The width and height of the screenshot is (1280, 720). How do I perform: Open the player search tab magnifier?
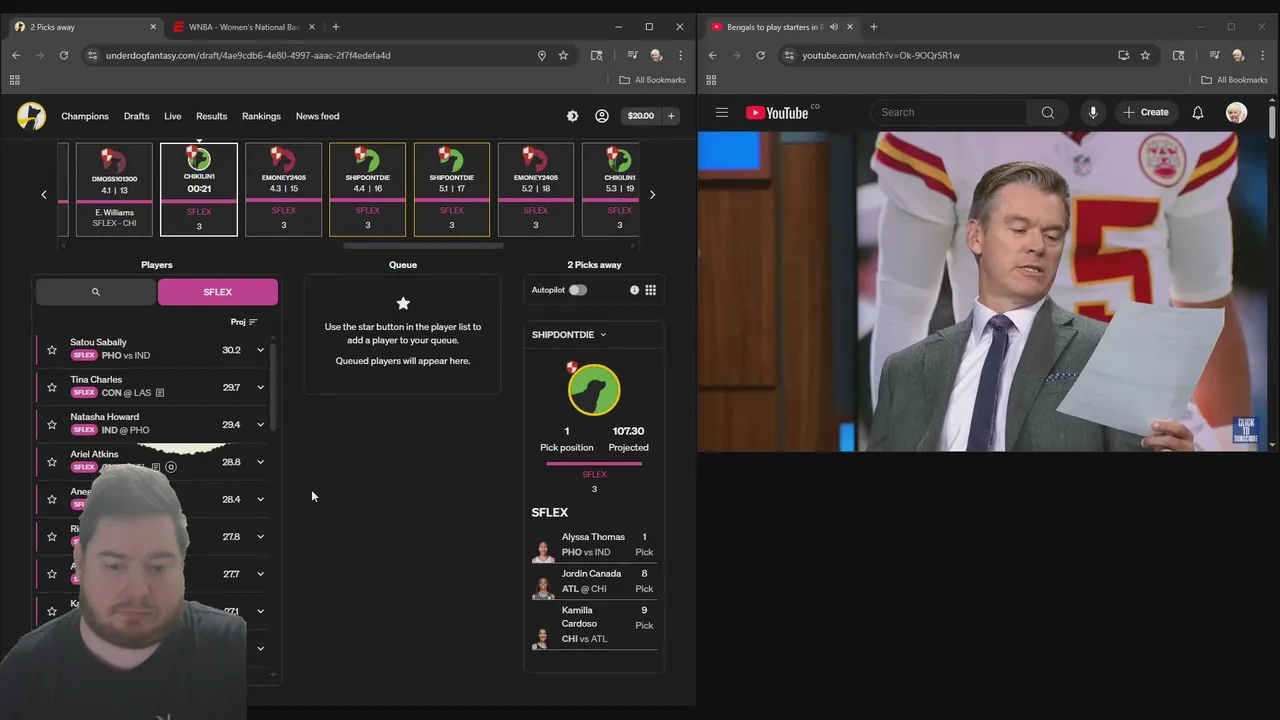tap(96, 292)
